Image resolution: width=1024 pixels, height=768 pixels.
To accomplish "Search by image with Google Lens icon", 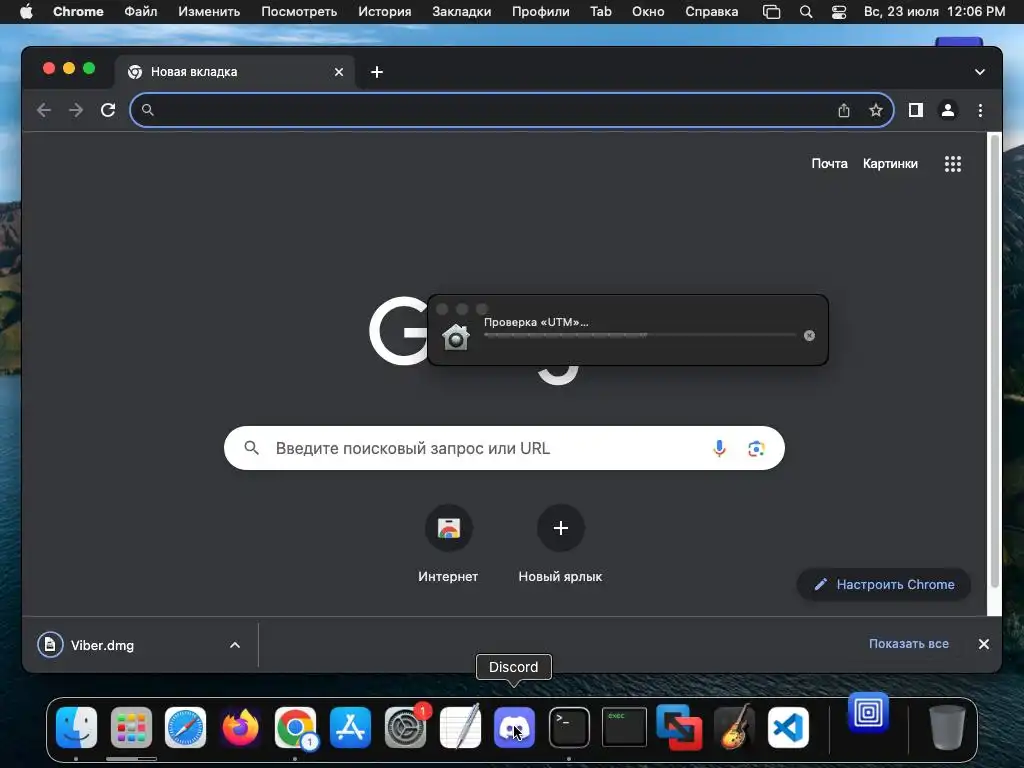I will [x=756, y=448].
